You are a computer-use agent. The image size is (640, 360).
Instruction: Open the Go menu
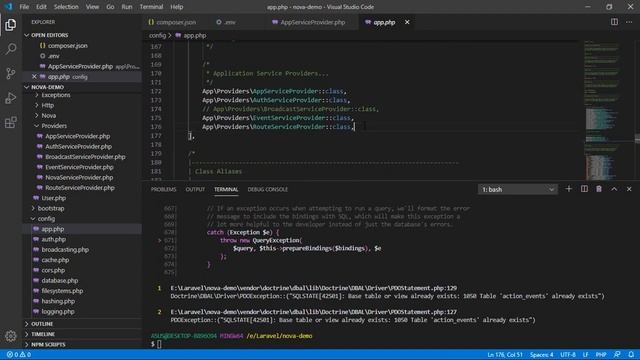[110, 7]
